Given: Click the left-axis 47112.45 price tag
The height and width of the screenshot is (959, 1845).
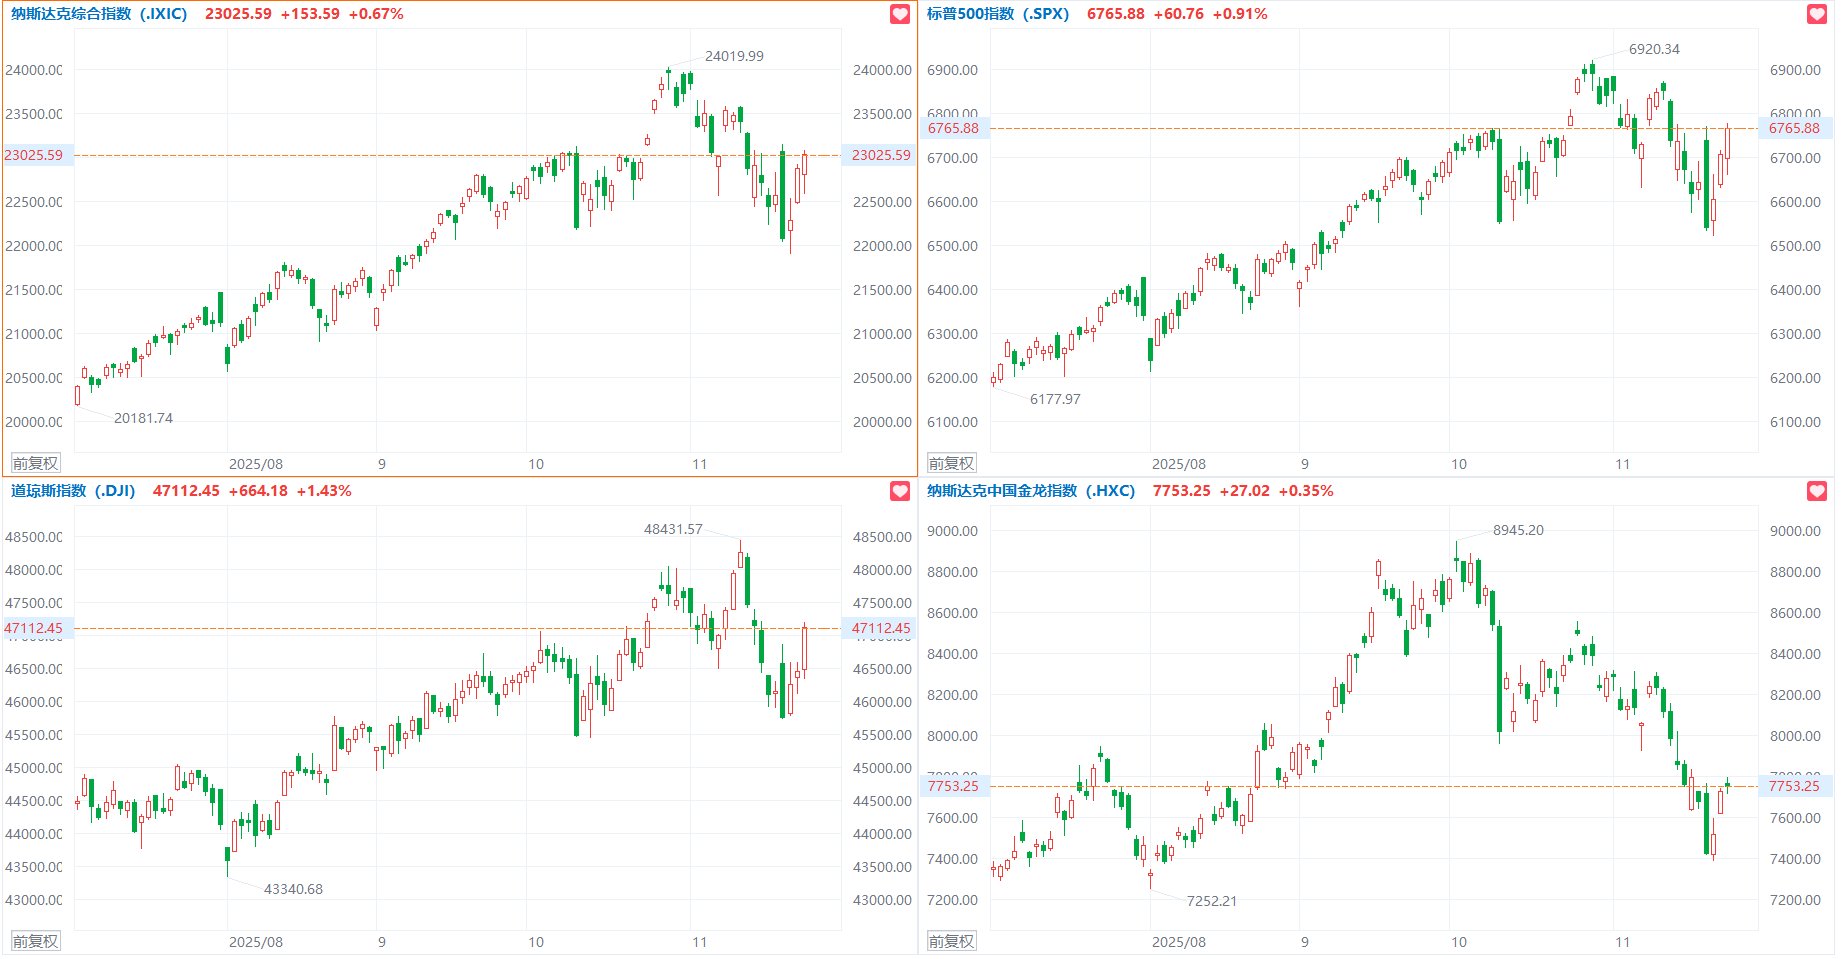Looking at the screenshot, I should pos(34,628).
